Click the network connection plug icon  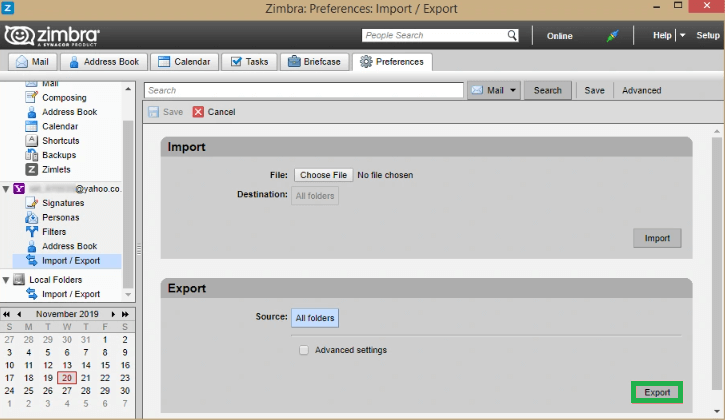tap(613, 36)
